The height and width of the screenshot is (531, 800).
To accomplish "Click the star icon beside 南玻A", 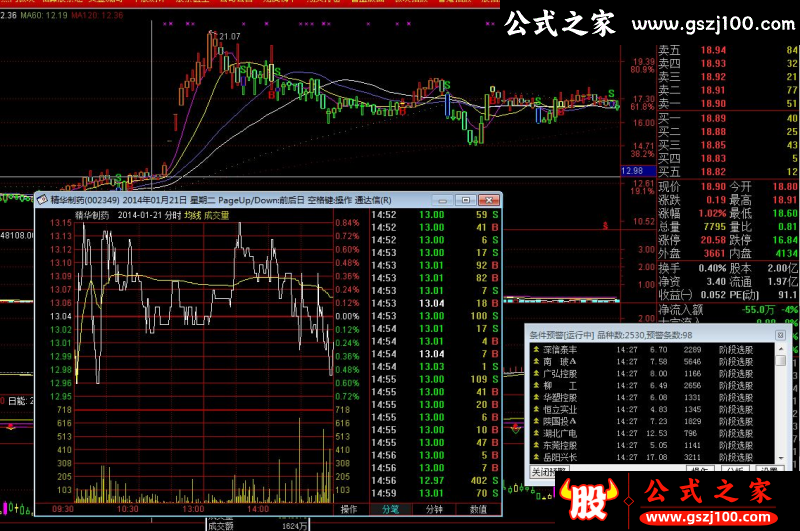I will (x=536, y=361).
